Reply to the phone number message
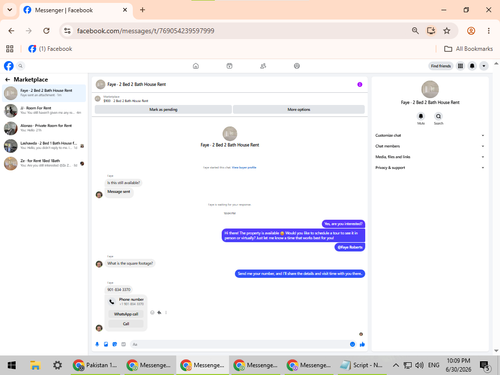The width and height of the screenshot is (500, 375). [159, 312]
